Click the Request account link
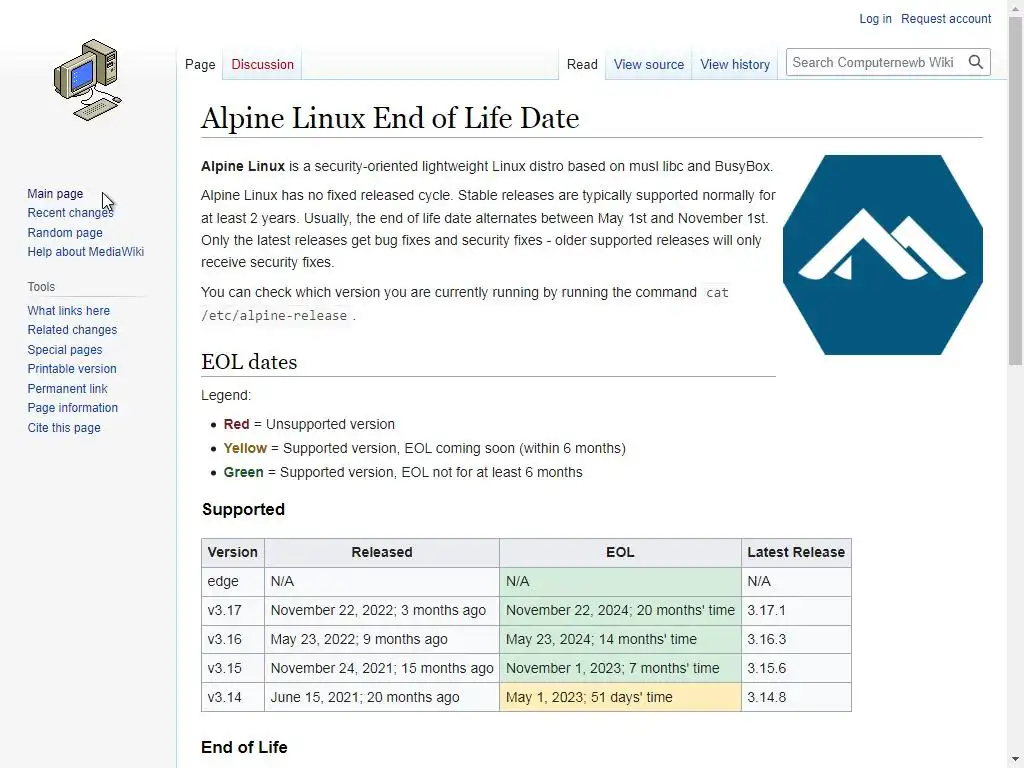The height and width of the screenshot is (768, 1024). (x=946, y=19)
